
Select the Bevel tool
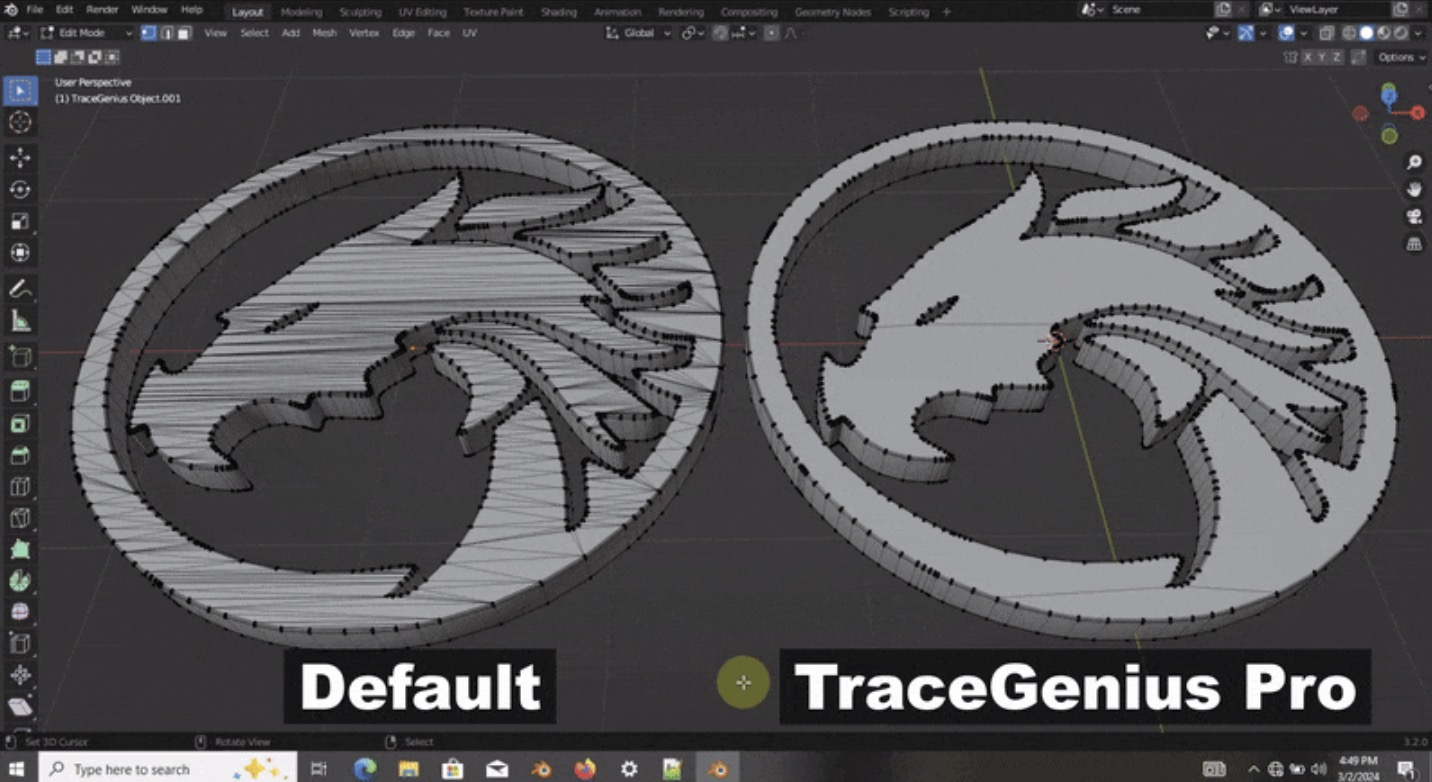click(19, 456)
